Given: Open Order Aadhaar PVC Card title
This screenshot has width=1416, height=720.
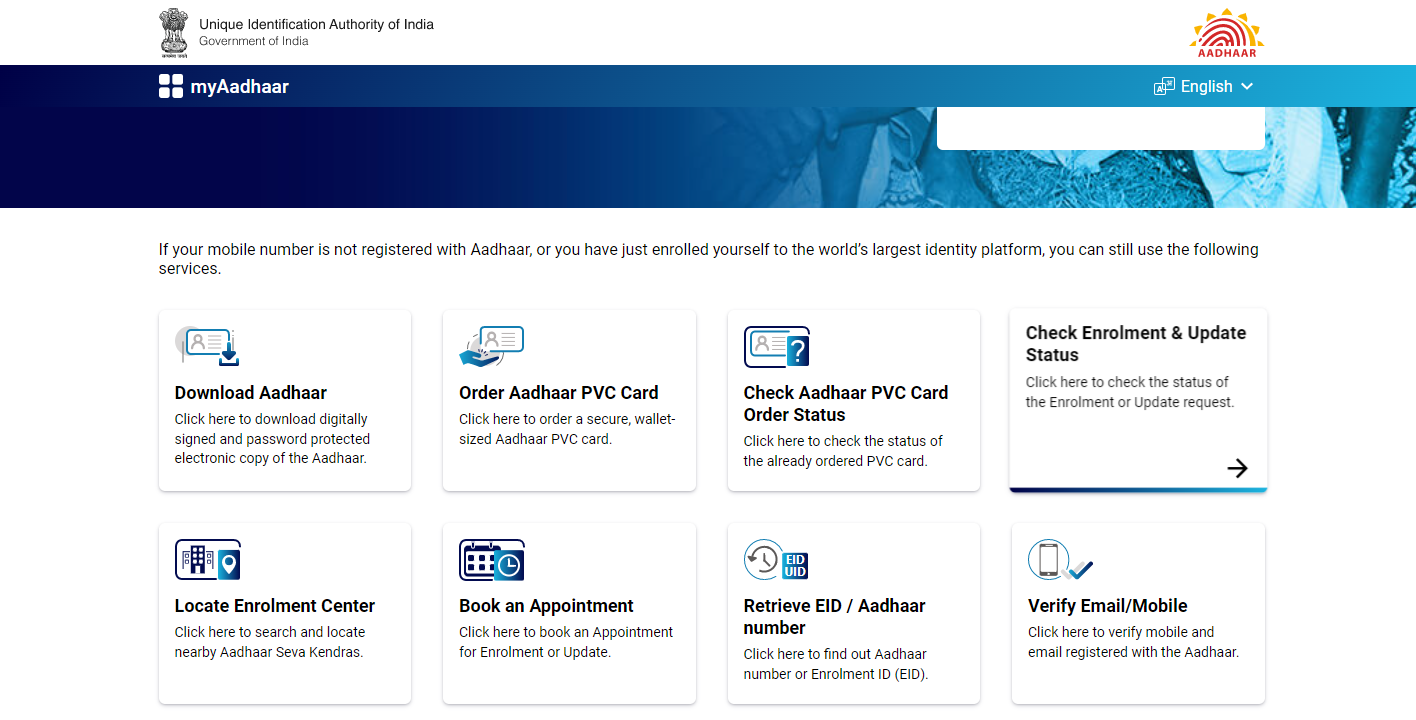Looking at the screenshot, I should click(559, 393).
